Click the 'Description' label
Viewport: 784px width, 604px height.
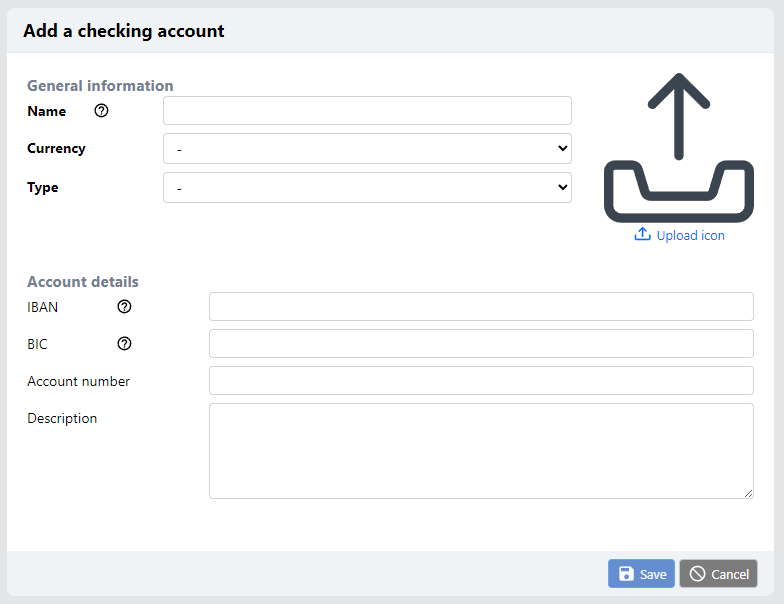[62, 418]
